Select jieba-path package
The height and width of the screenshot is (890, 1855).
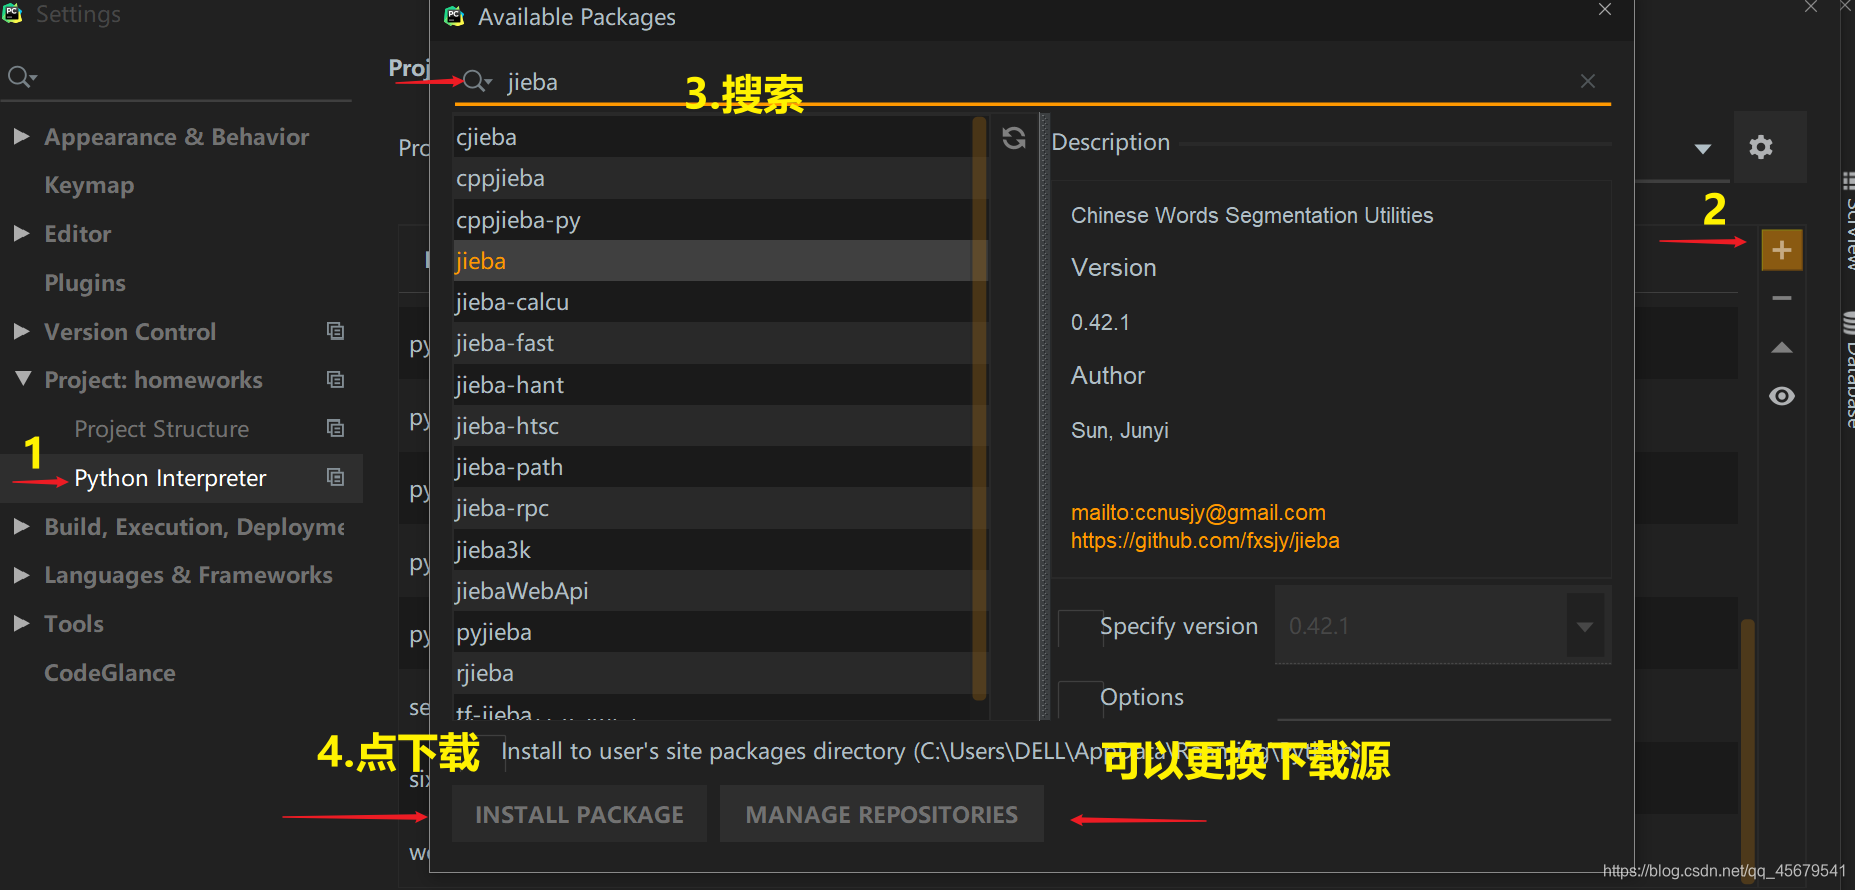tap(714, 467)
